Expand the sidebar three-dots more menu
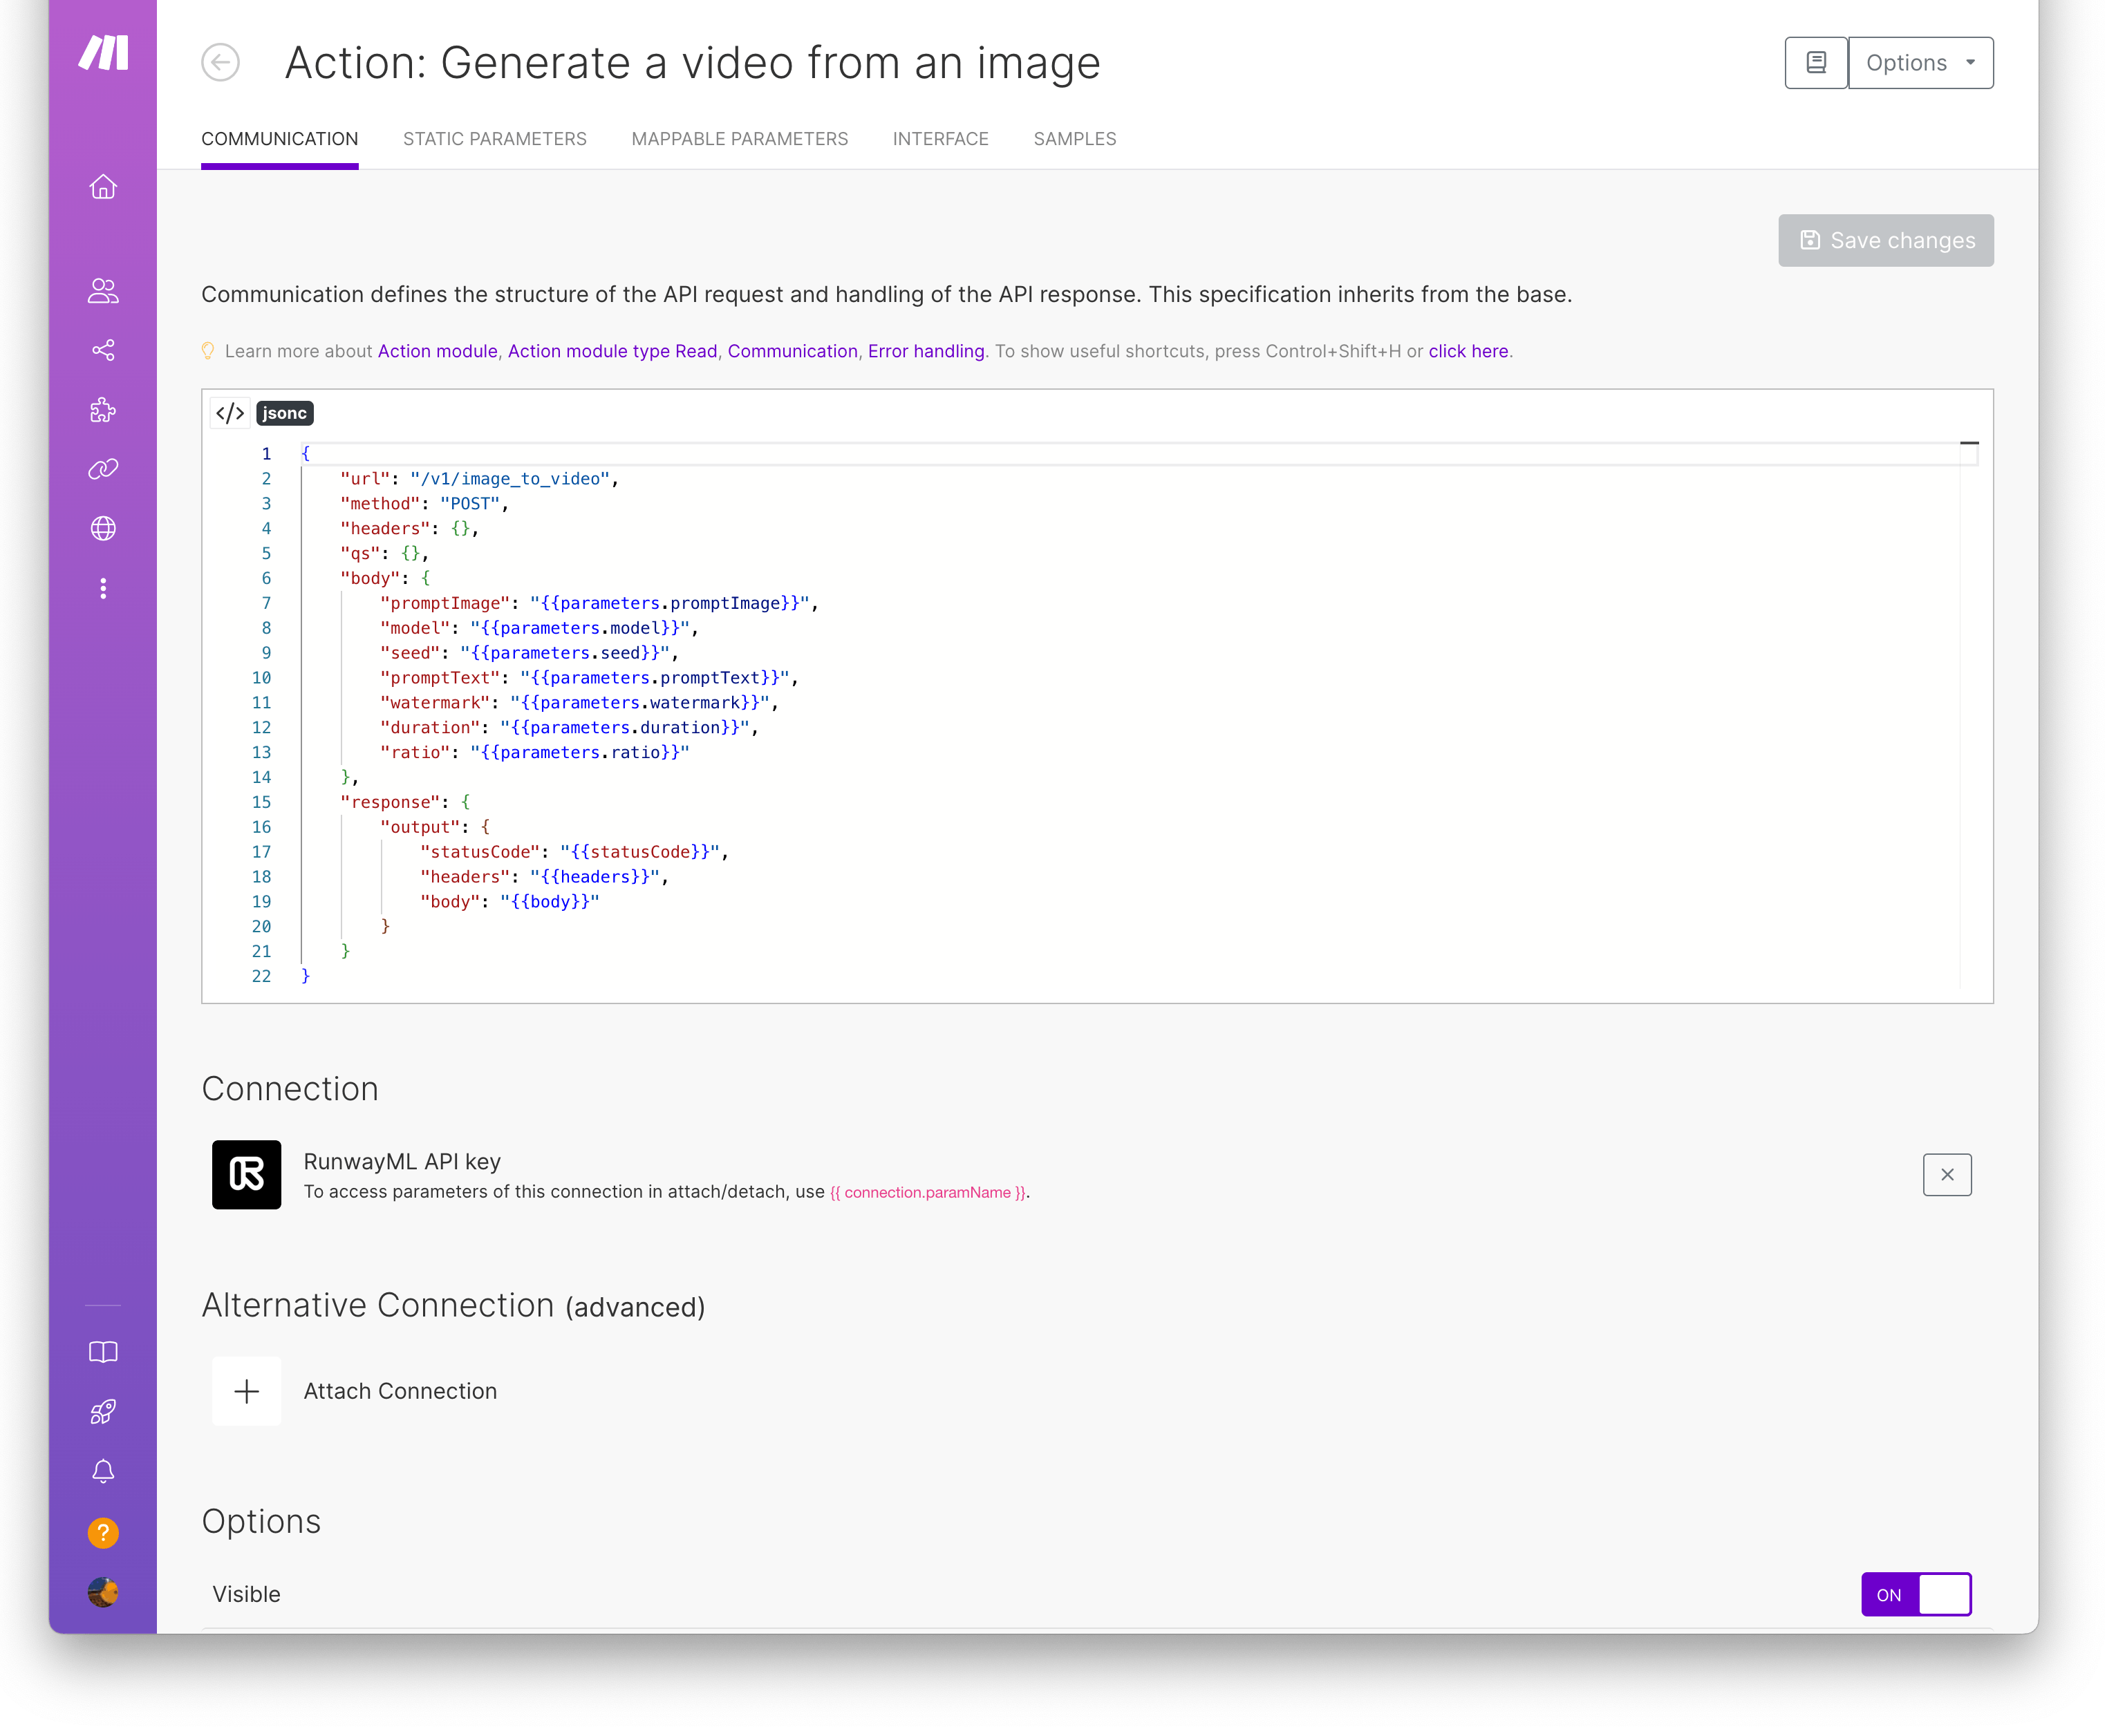This screenshot has width=2116, height=1736. click(103, 588)
